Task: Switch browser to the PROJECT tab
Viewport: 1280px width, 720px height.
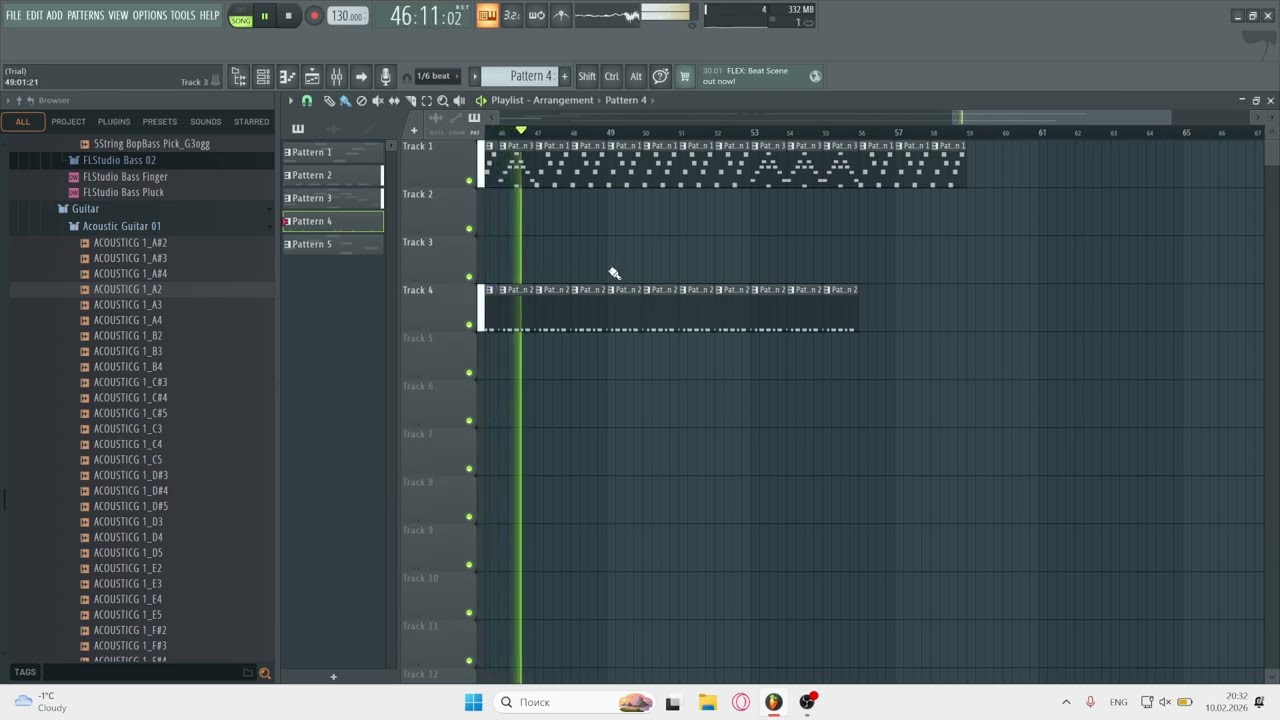Action: point(68,122)
